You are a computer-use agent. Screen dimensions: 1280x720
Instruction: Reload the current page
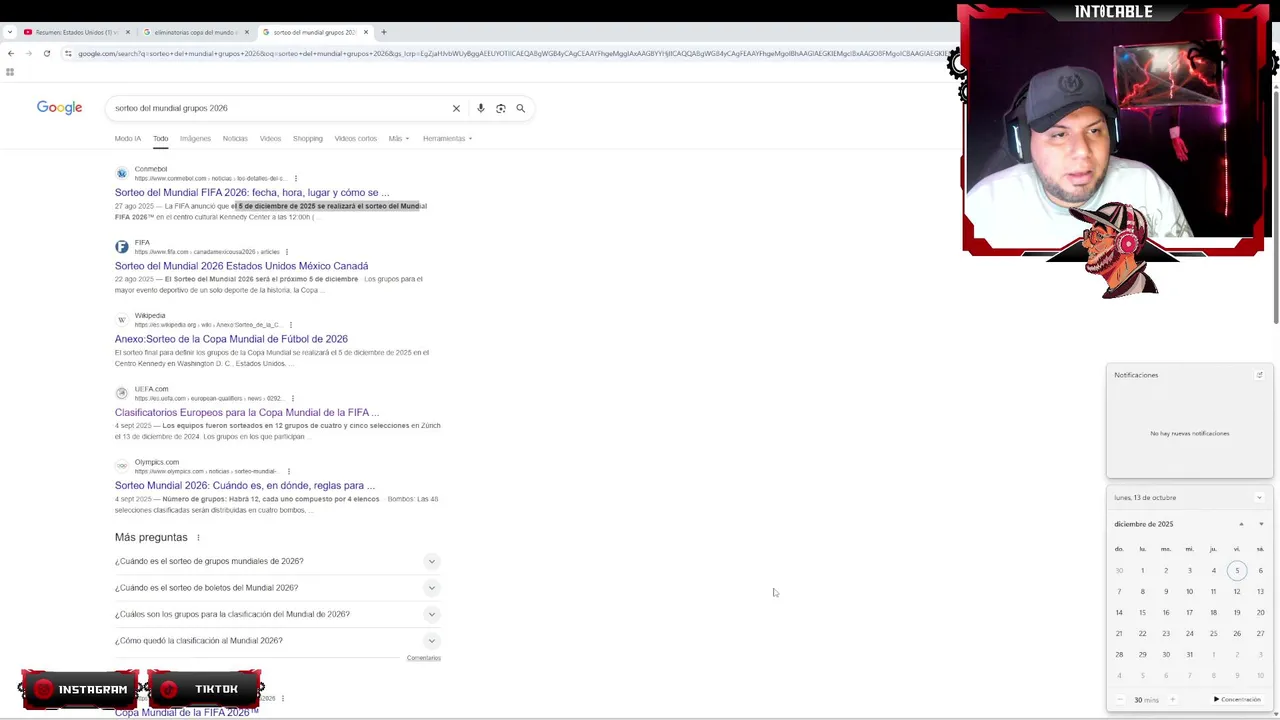(46, 53)
